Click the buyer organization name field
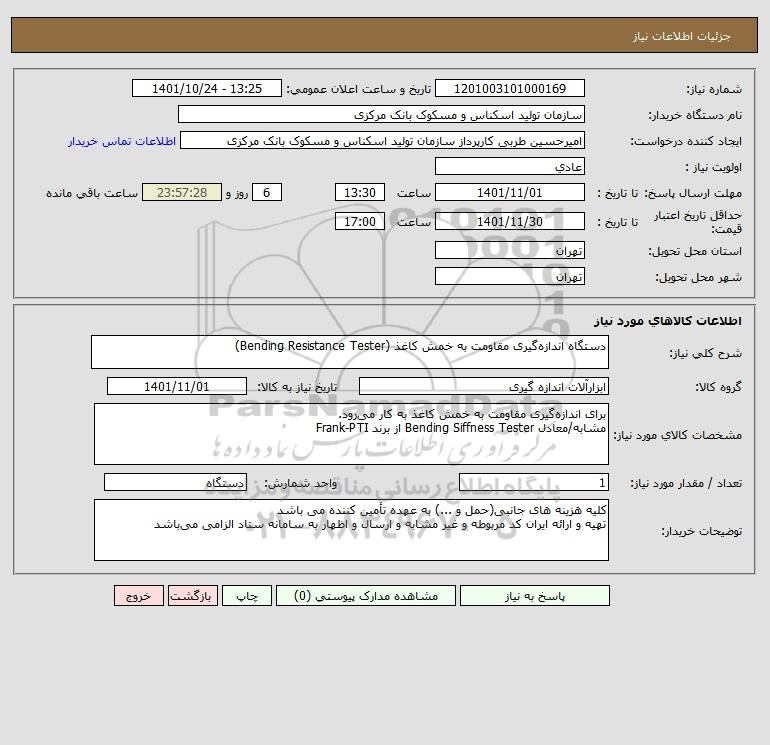The width and height of the screenshot is (770, 745). coord(381,114)
